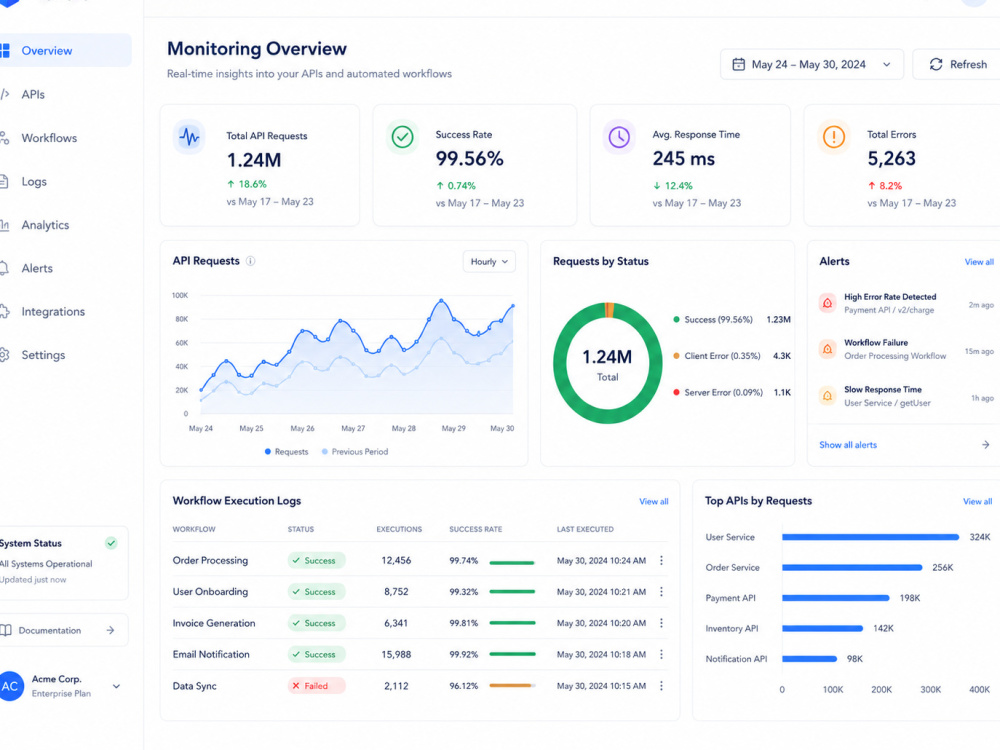The height and width of the screenshot is (750, 1000).
Task: Open the more options menu for User Onboarding
Action: 661,592
